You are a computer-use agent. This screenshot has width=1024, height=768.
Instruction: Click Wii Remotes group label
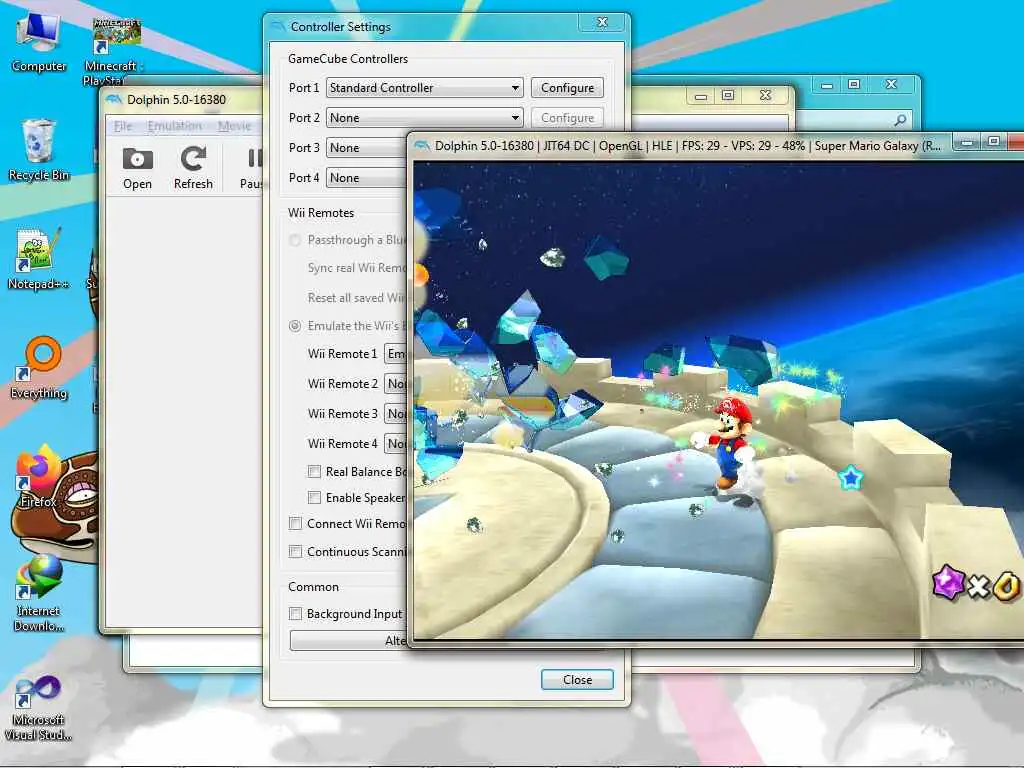[321, 213]
